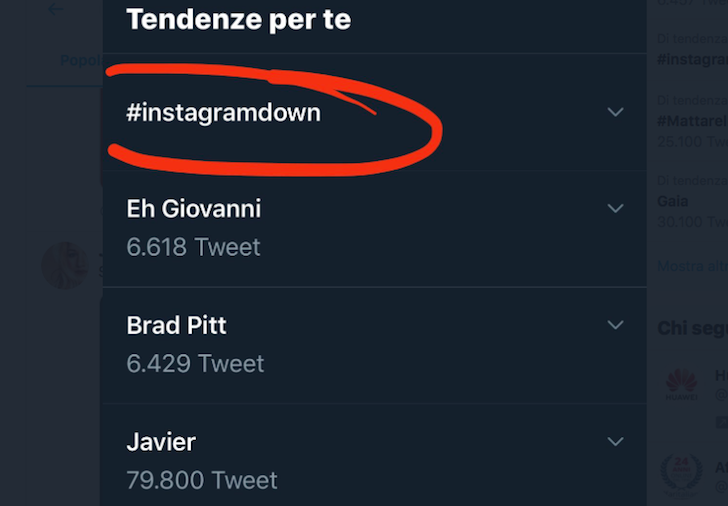Viewport: 728px width, 506px height.
Task: Open the Gaia trend in sidebar
Action: tap(673, 201)
